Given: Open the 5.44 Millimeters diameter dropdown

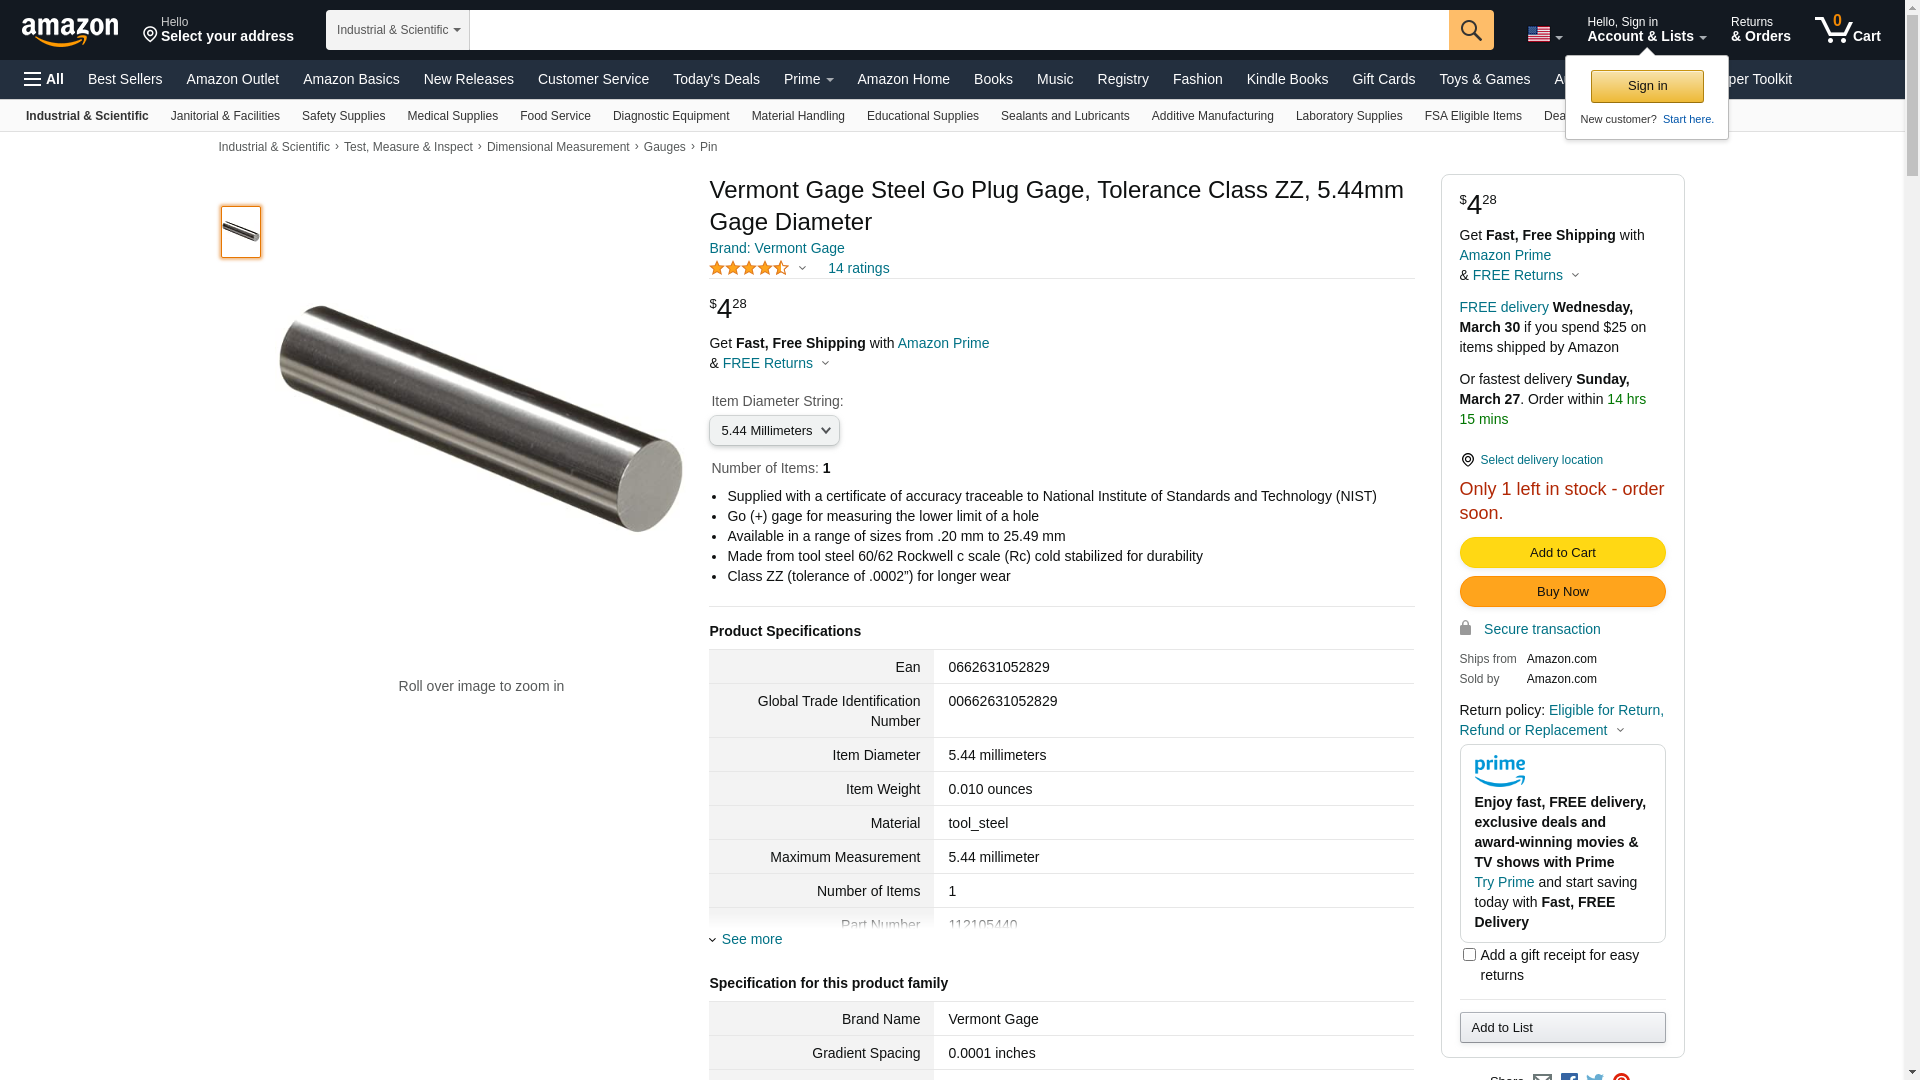Looking at the screenshot, I should pyautogui.click(x=774, y=431).
